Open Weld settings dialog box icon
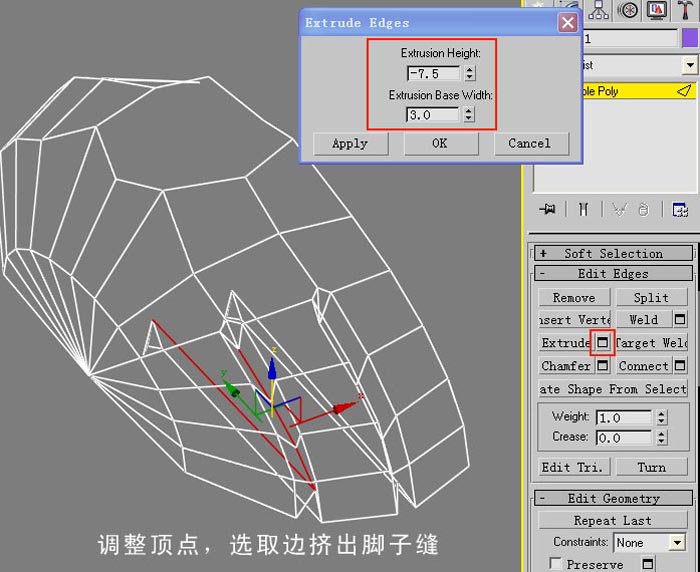The height and width of the screenshot is (572, 700). 680,319
